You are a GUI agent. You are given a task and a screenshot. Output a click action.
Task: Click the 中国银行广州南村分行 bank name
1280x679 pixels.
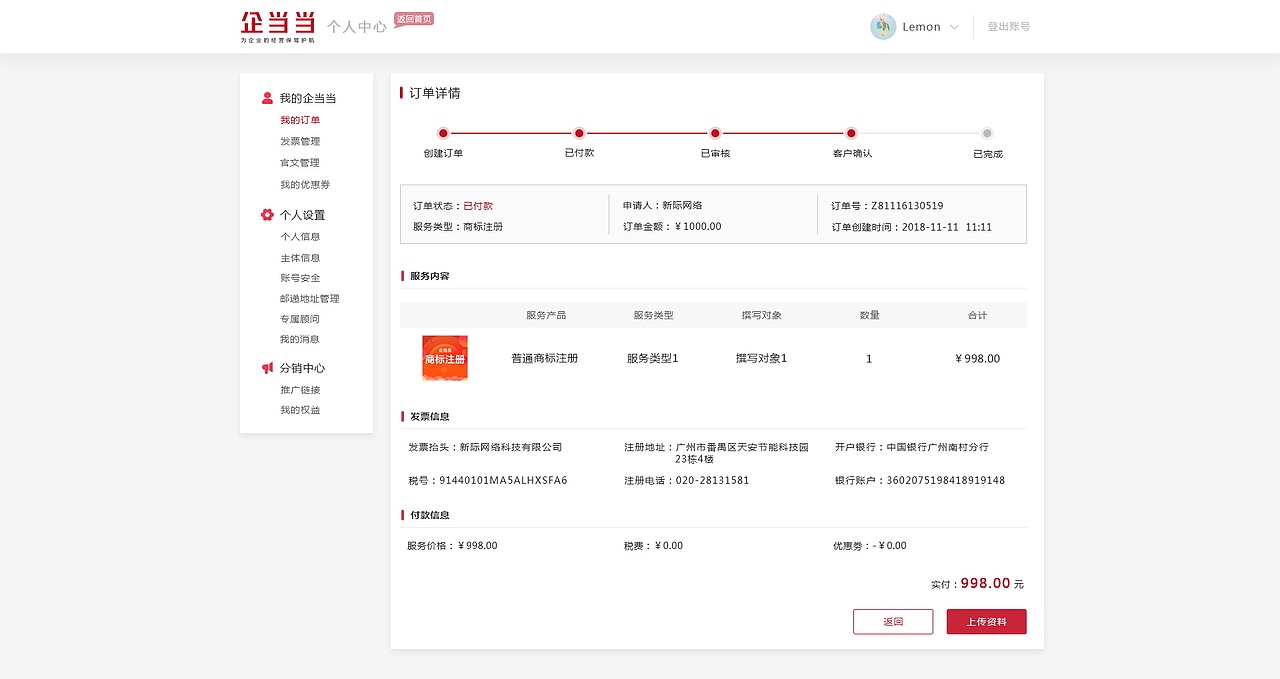[937, 447]
